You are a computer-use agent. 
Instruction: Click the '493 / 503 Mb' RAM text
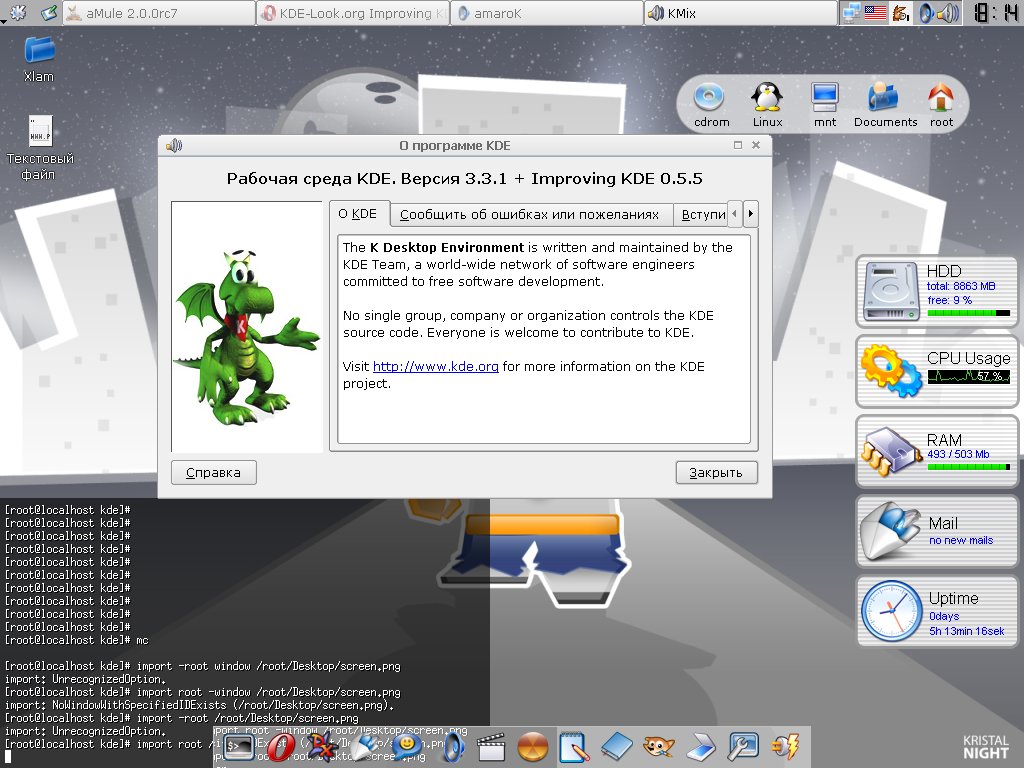click(x=958, y=455)
